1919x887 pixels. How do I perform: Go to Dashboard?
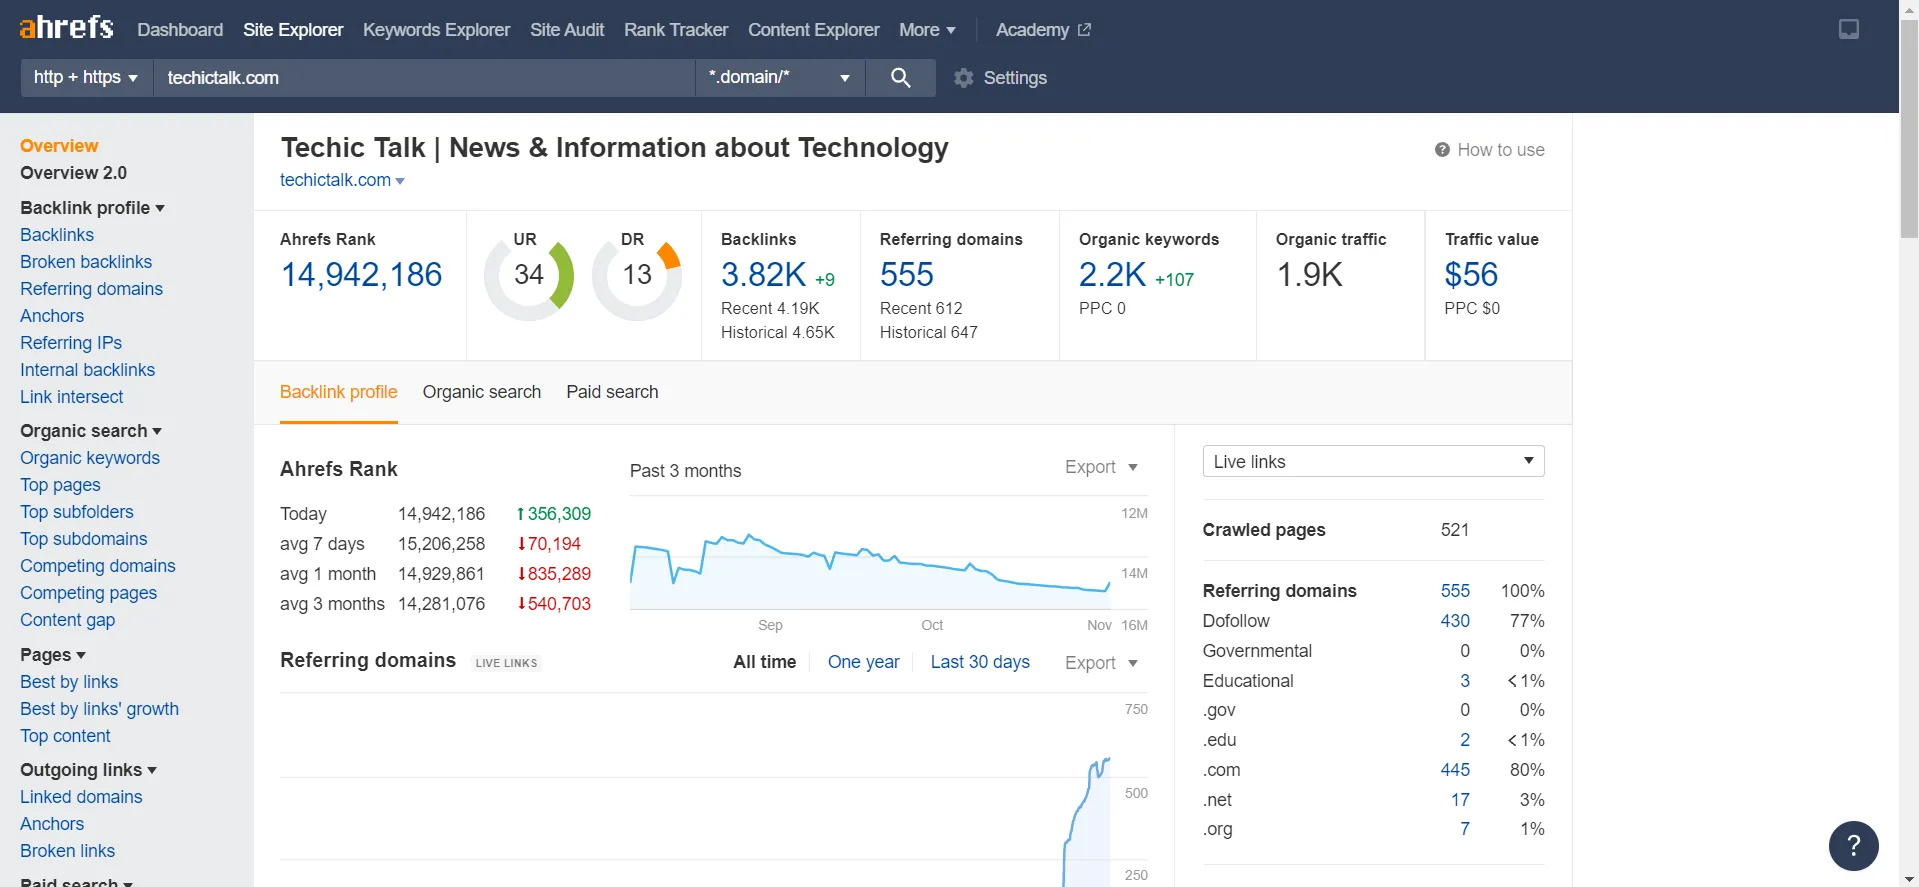(180, 30)
